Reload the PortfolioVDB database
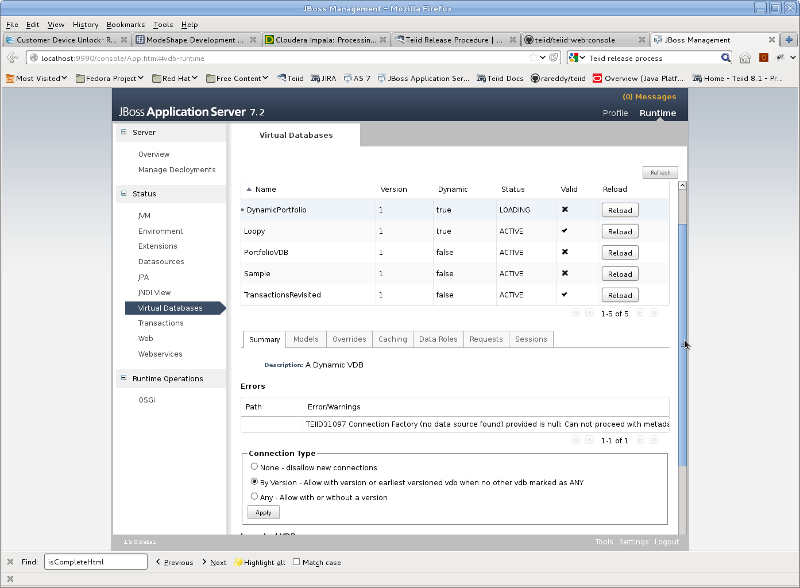Image resolution: width=800 pixels, height=588 pixels. coord(620,253)
